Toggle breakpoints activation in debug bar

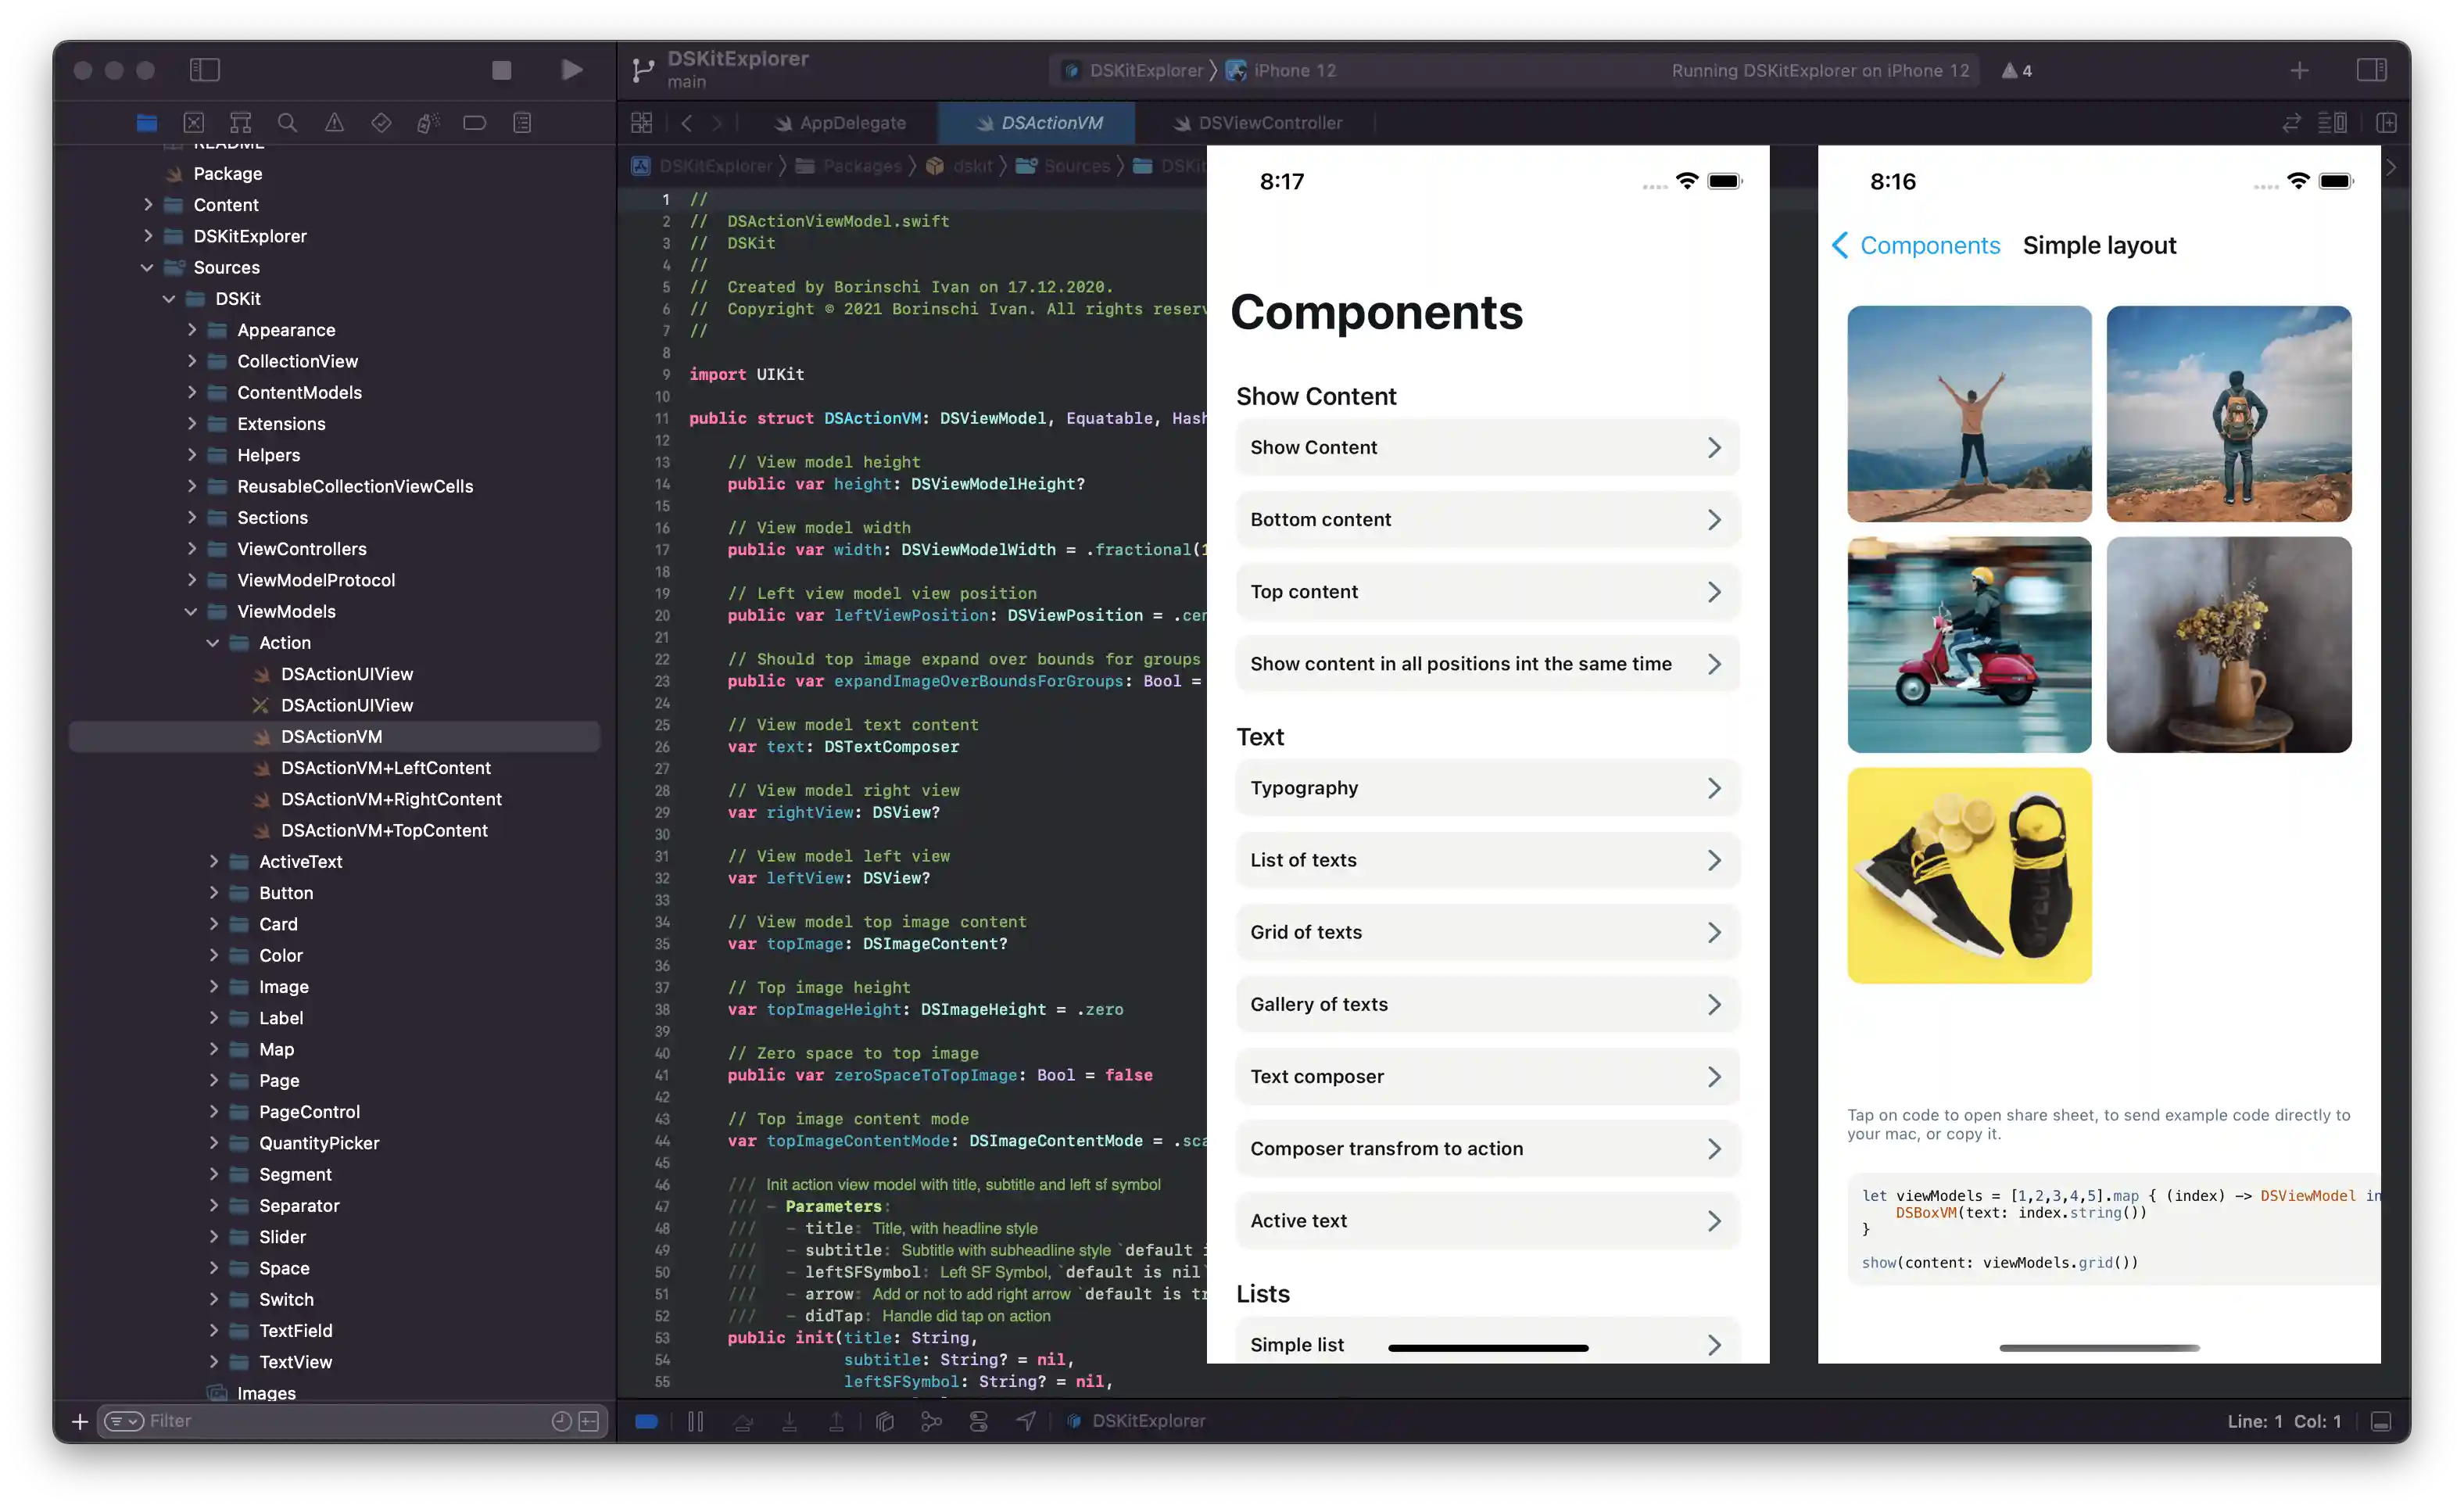[646, 1421]
